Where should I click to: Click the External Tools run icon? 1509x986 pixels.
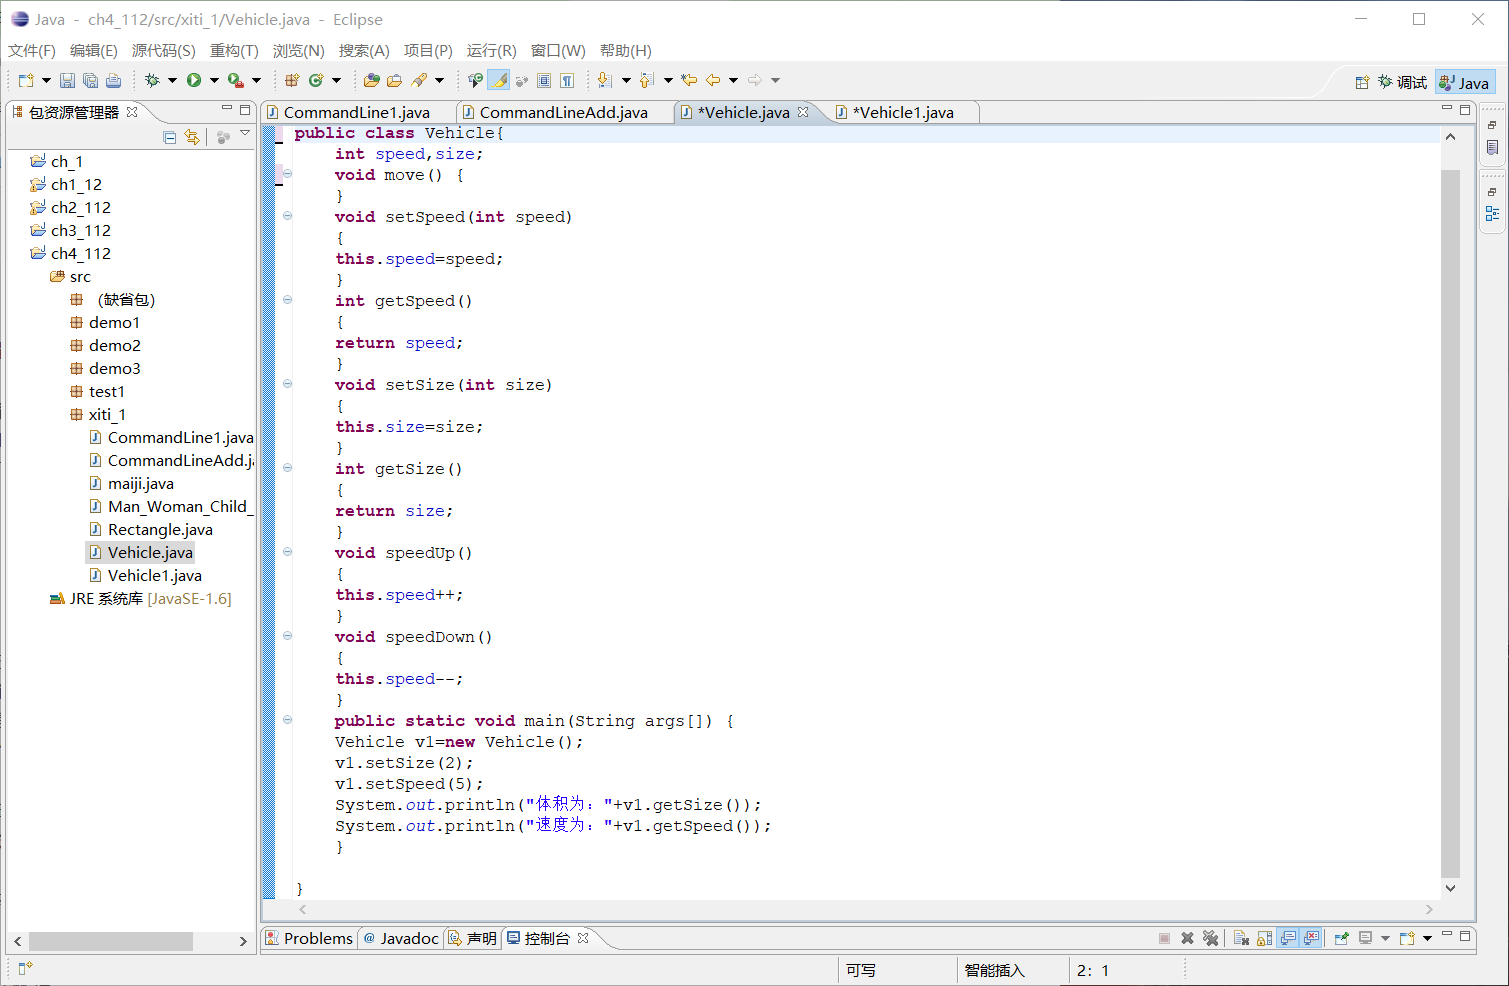(x=235, y=80)
